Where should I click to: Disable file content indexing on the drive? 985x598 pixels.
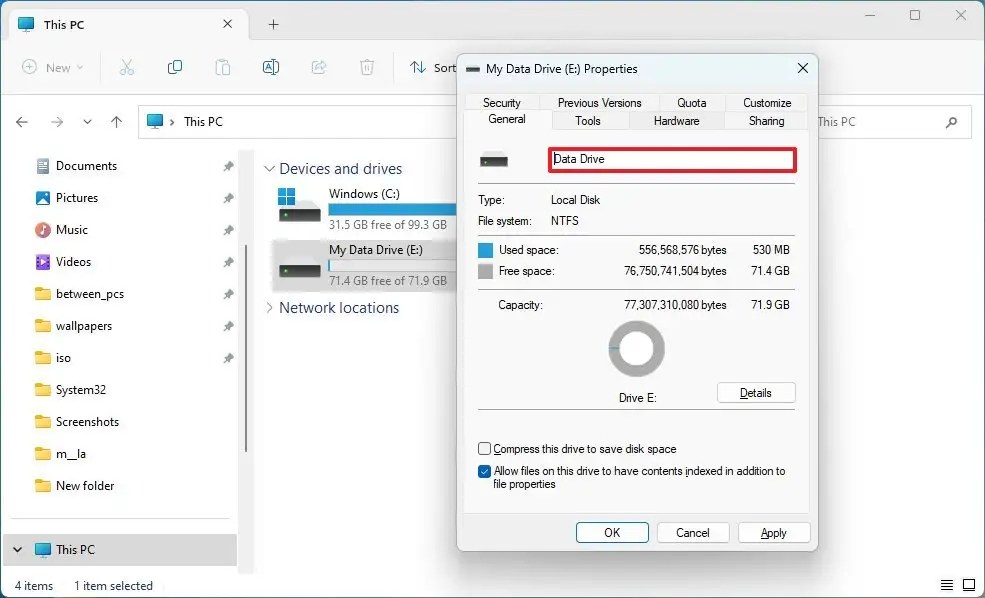click(484, 471)
